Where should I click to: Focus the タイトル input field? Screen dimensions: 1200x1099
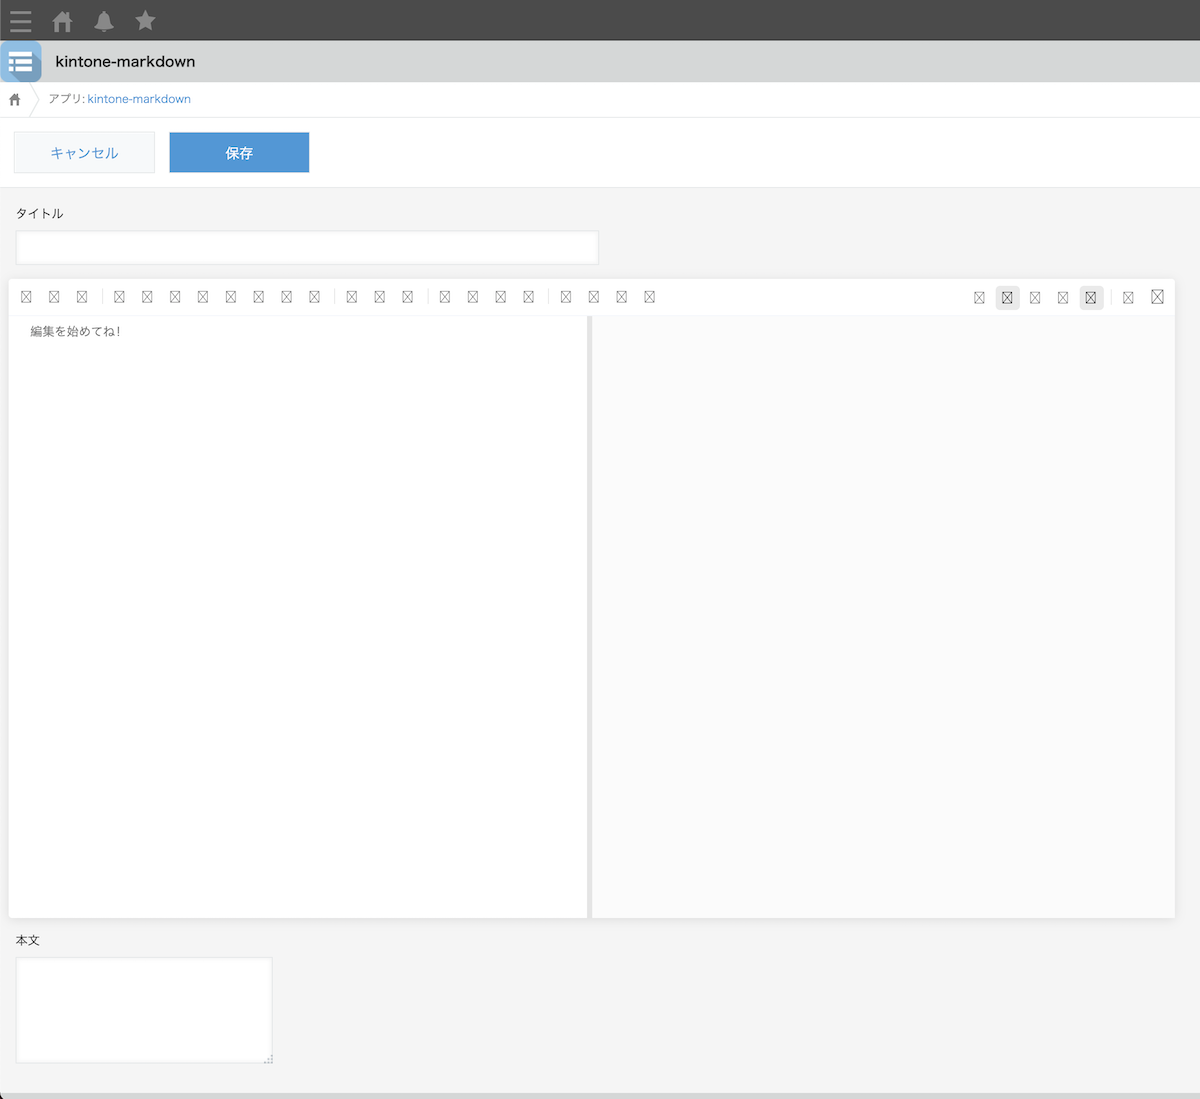pyautogui.click(x=307, y=247)
